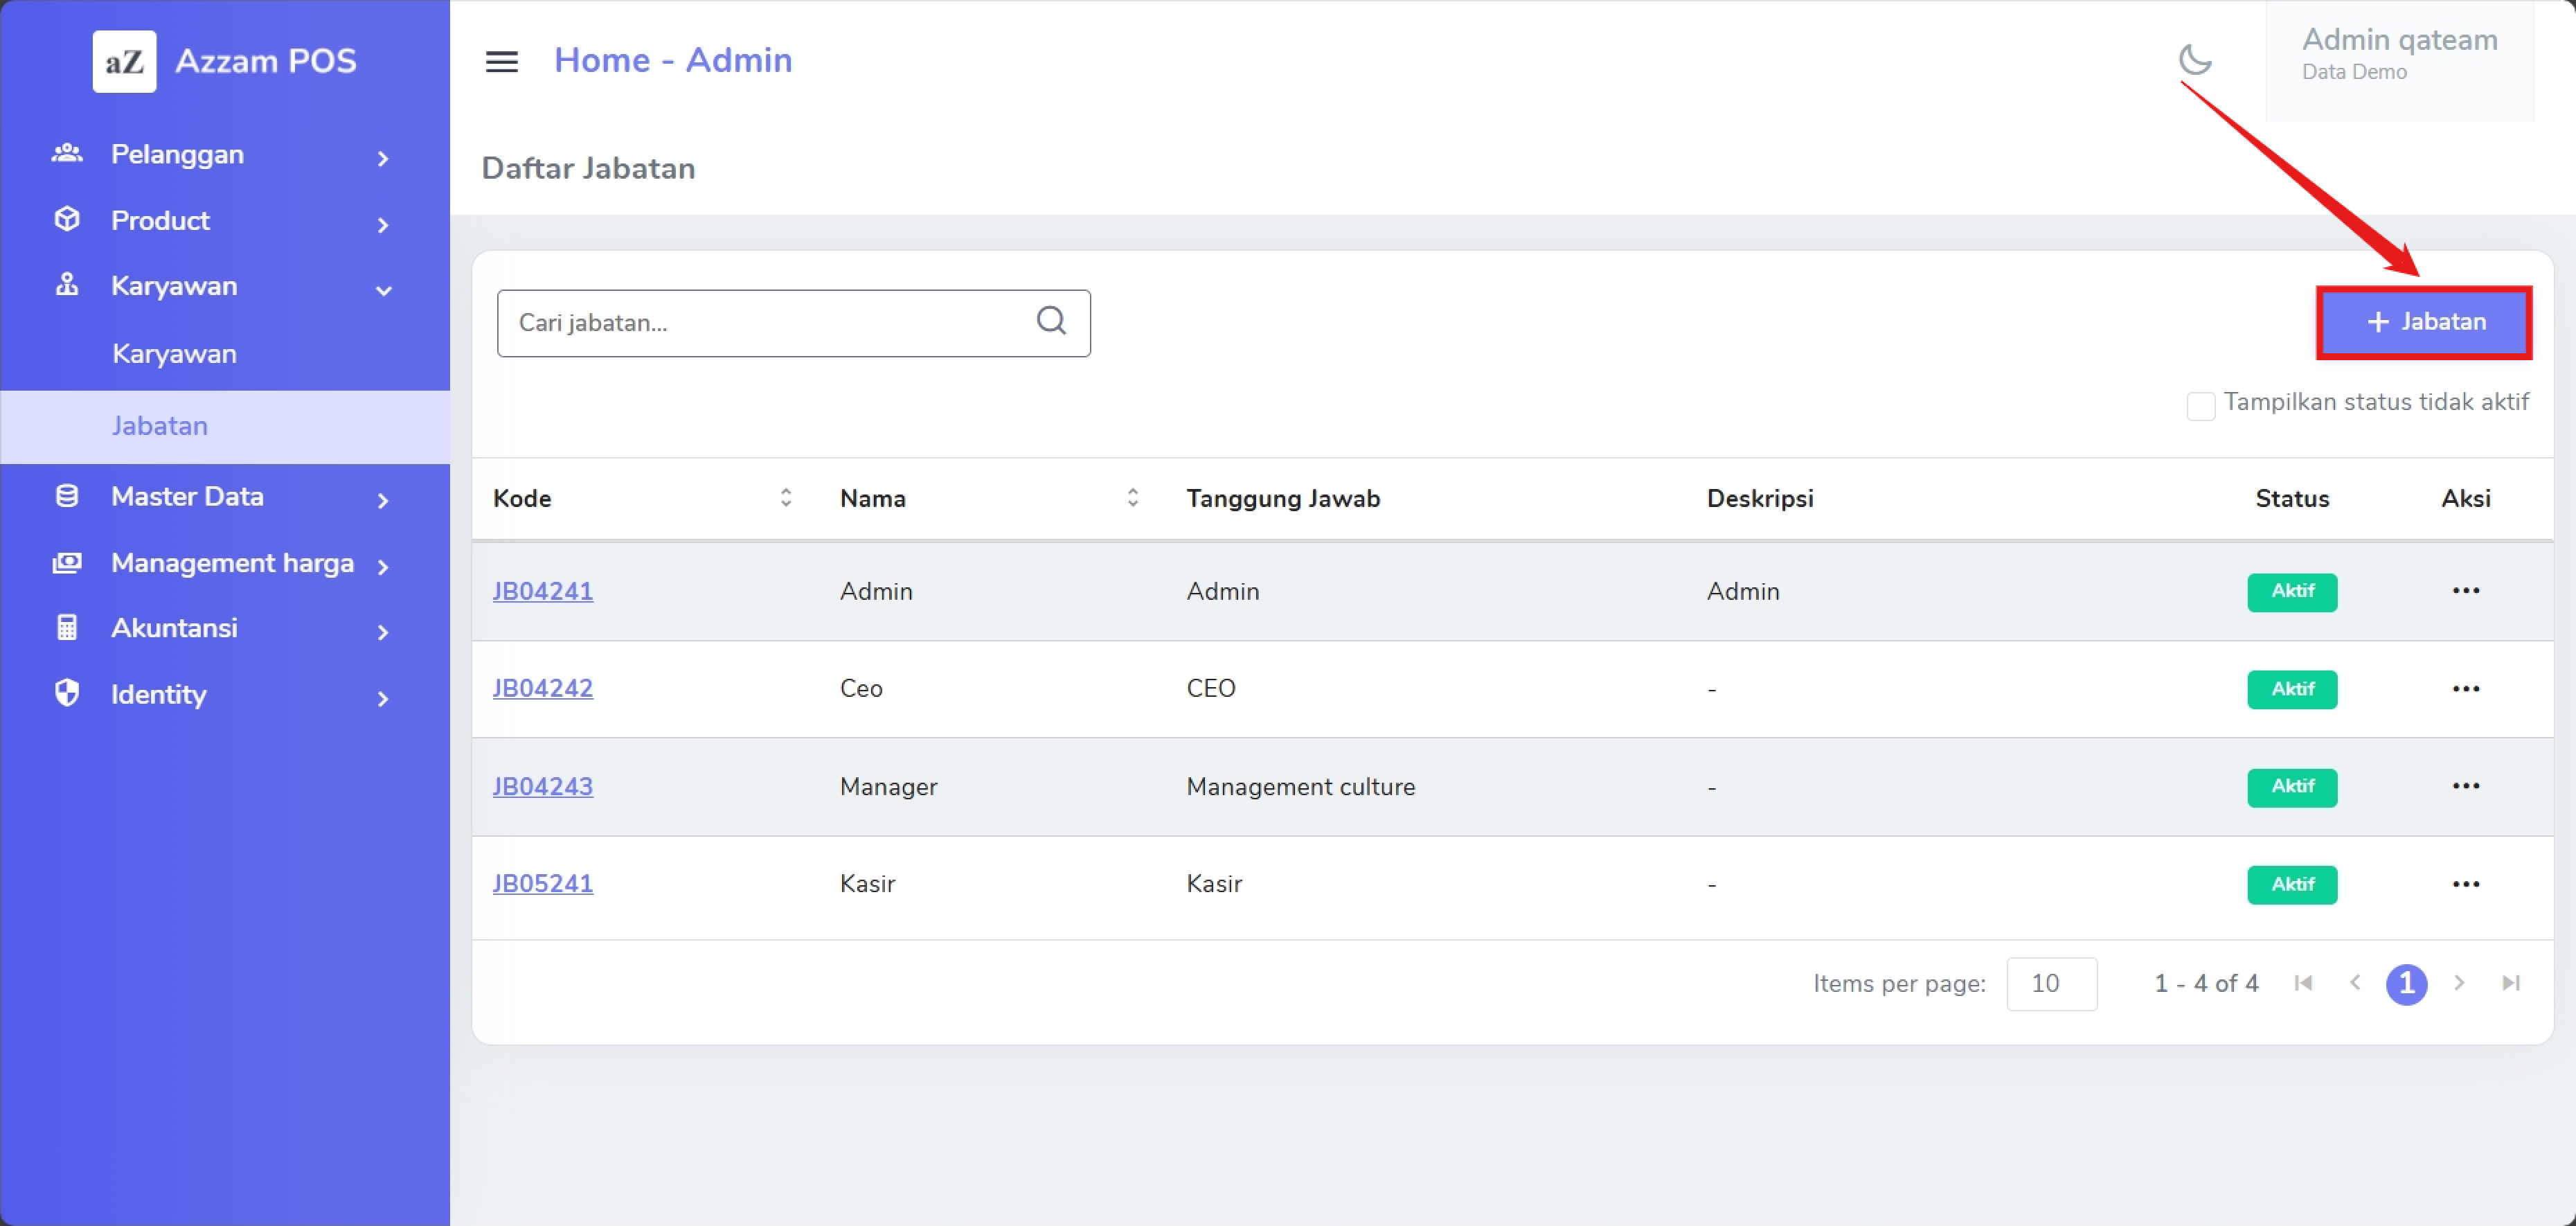Switch to dark mode via moon icon
The width and height of the screenshot is (2576, 1226).
point(2195,60)
